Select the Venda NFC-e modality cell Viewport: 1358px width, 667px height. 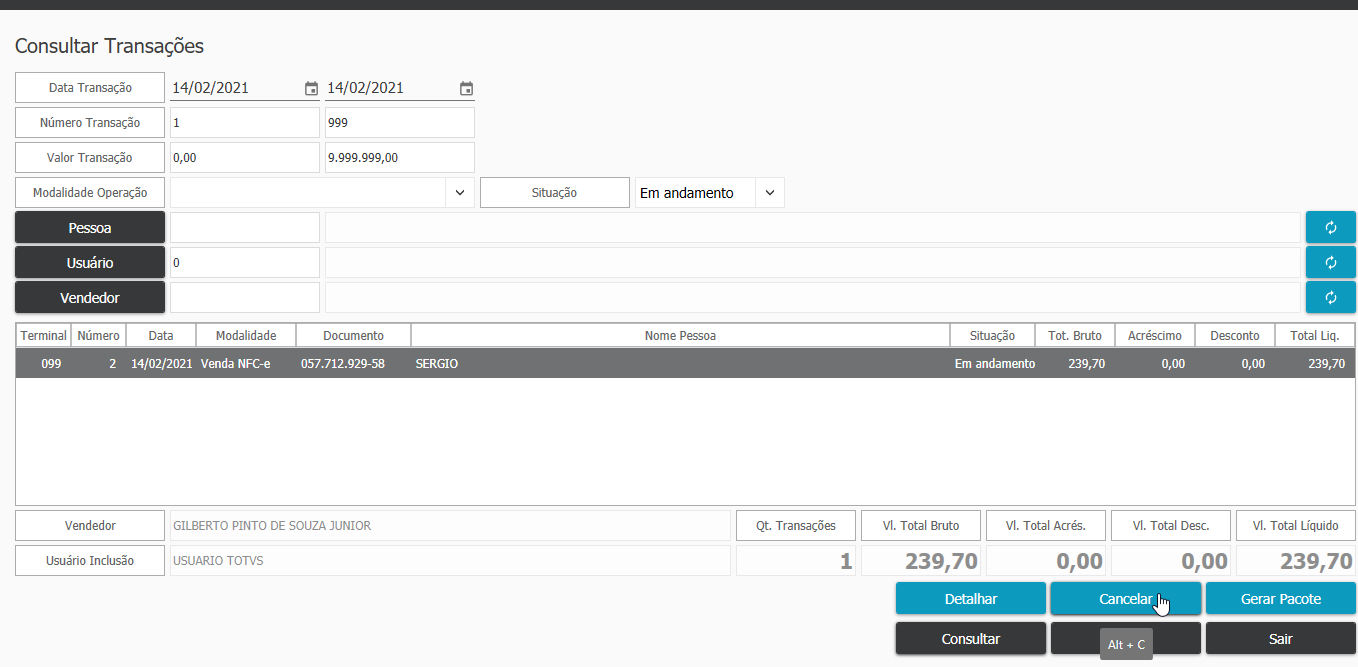tap(246, 364)
